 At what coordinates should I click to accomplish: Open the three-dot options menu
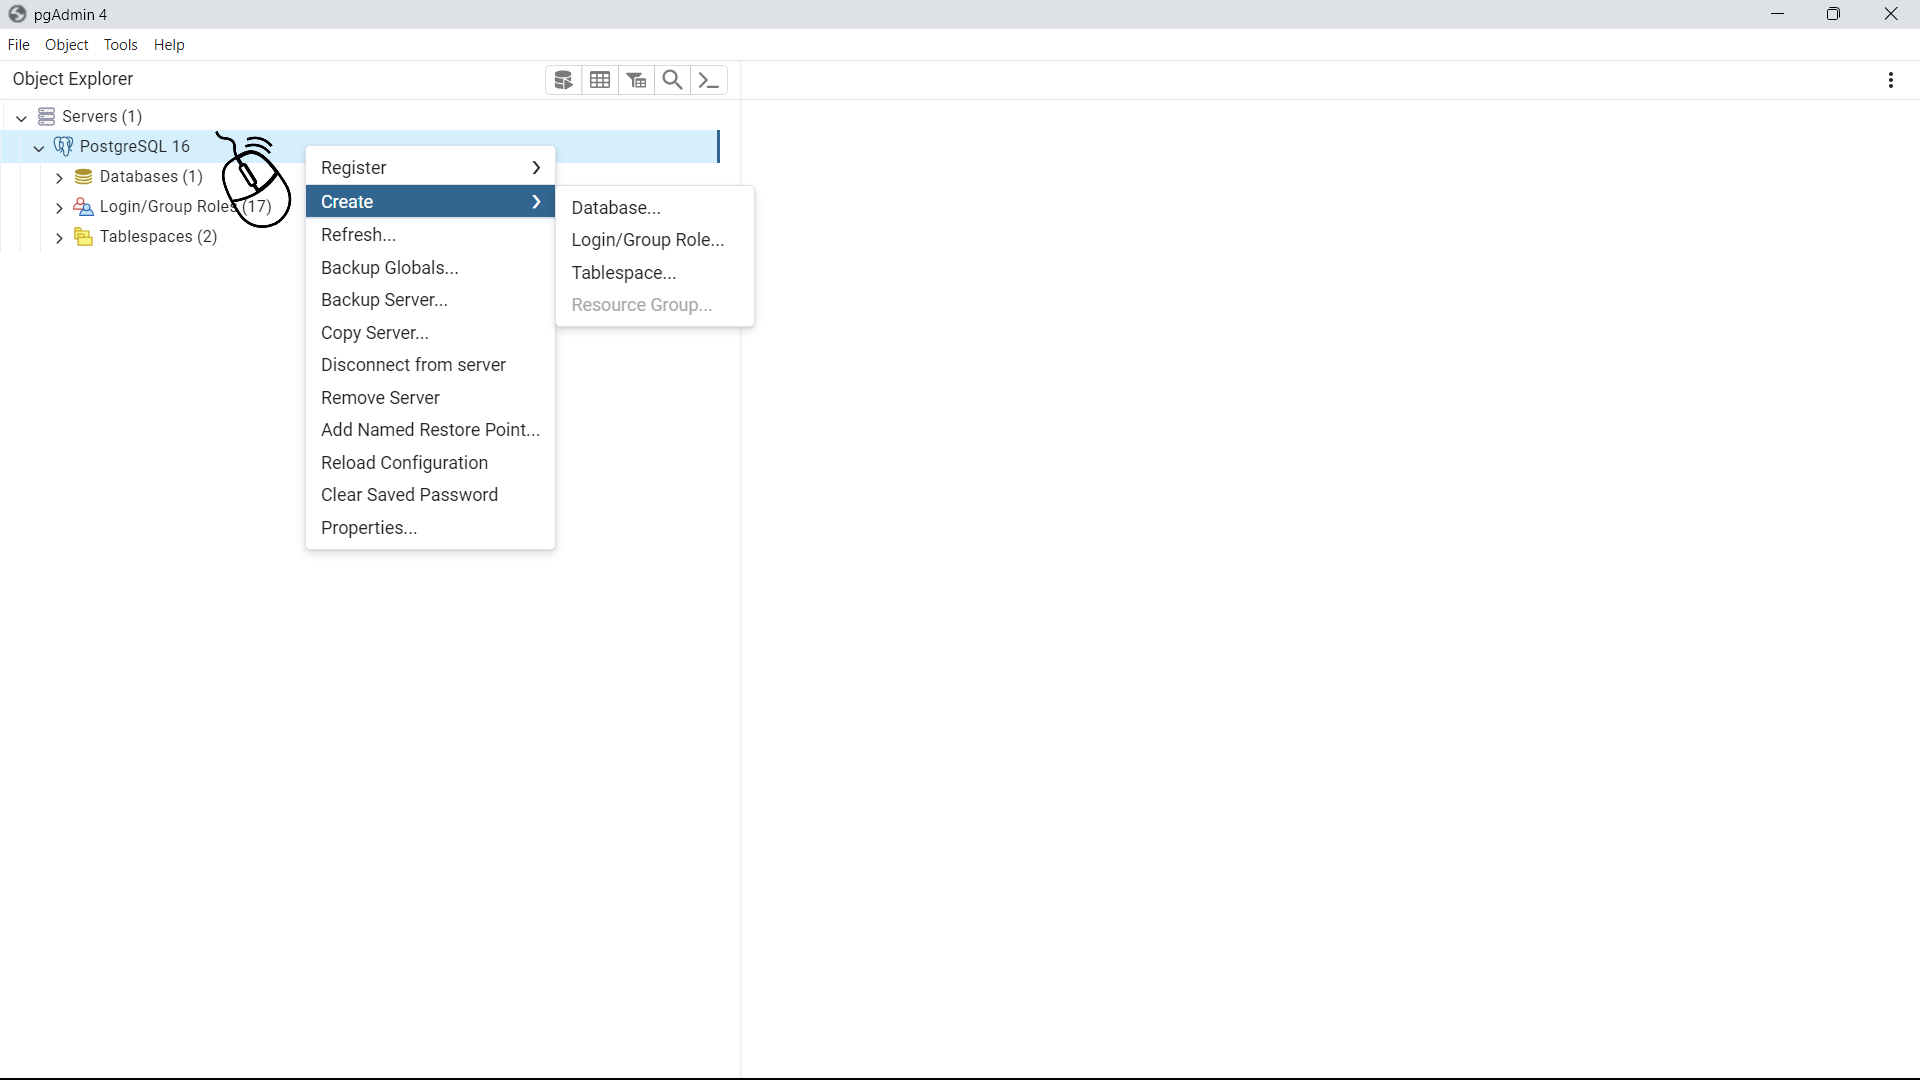(x=1891, y=80)
